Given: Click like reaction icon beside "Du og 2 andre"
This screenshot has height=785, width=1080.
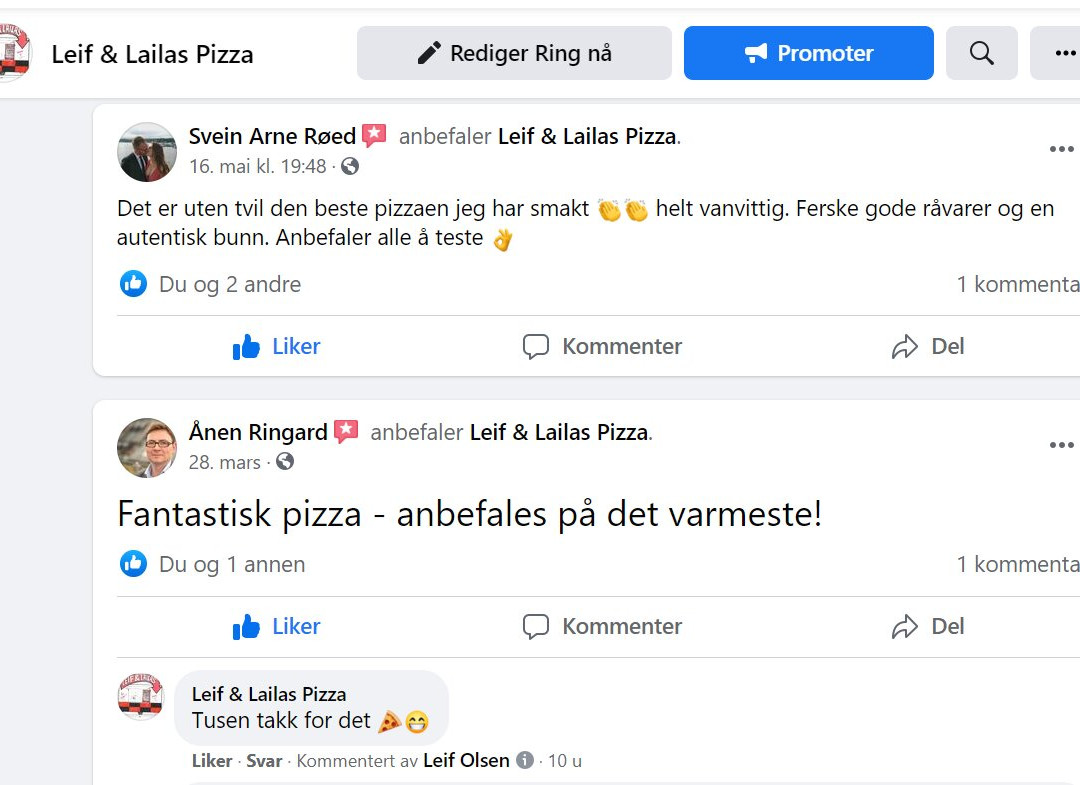Looking at the screenshot, I should tap(133, 284).
